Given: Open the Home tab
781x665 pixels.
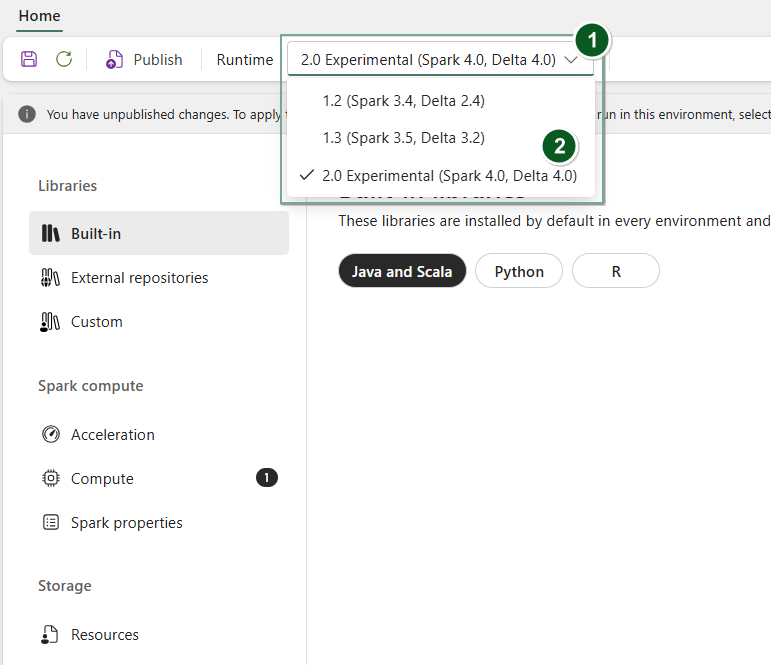Looking at the screenshot, I should pos(39,16).
